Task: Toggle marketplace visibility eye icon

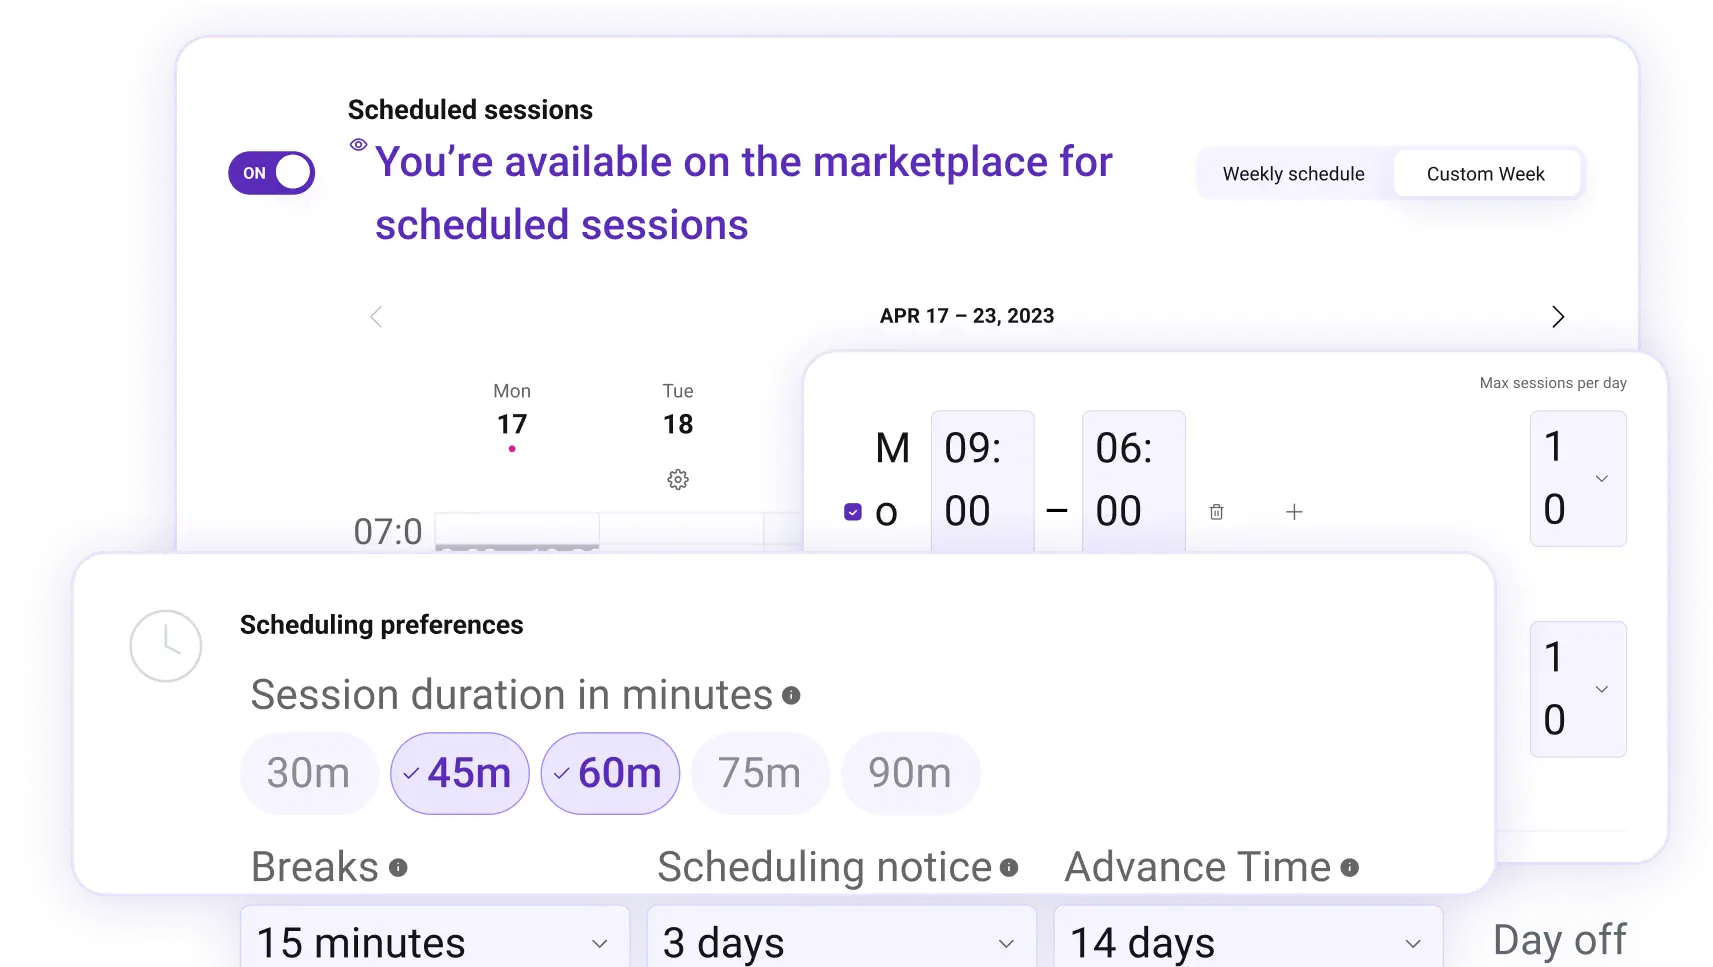Action: (x=357, y=145)
